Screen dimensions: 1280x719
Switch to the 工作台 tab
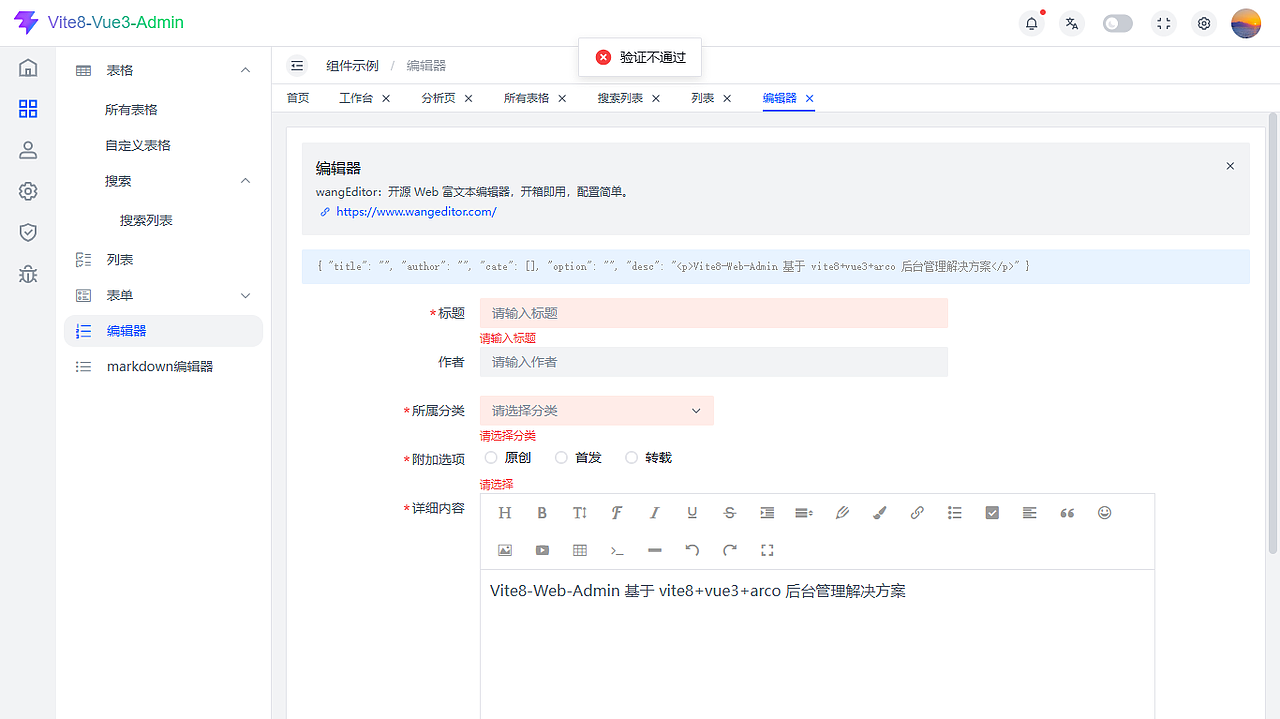point(356,98)
